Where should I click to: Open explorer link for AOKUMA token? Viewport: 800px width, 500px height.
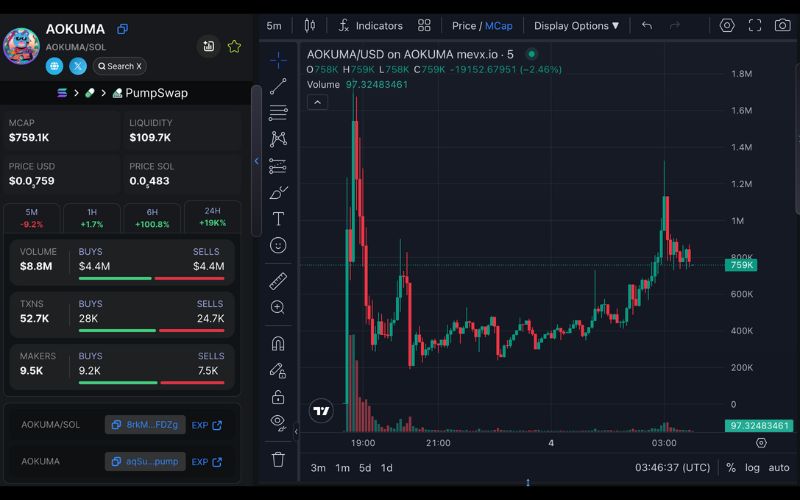click(207, 462)
